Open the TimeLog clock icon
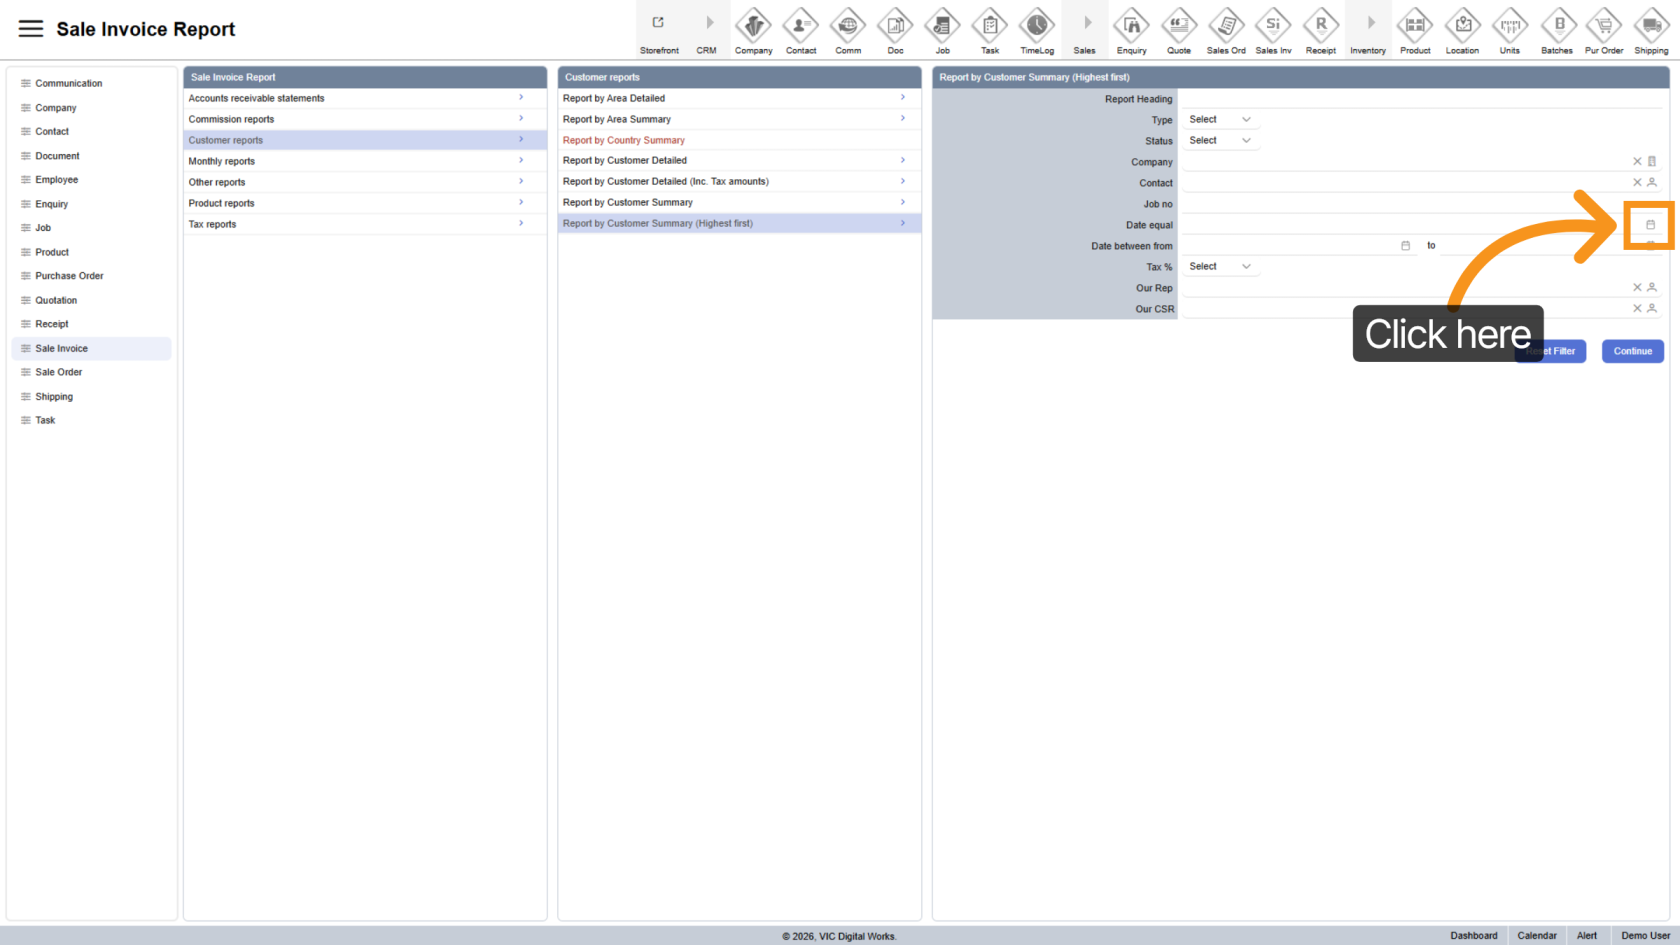The height and width of the screenshot is (945, 1680). (x=1036, y=25)
